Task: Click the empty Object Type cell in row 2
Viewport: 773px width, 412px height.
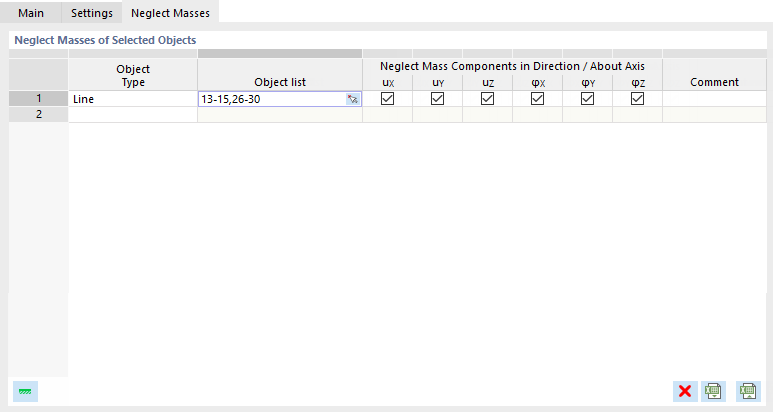Action: [132, 114]
